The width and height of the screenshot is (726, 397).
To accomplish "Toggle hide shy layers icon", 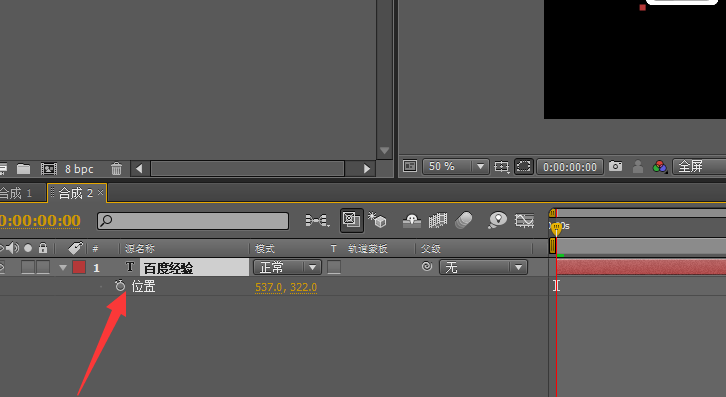I will (x=412, y=221).
